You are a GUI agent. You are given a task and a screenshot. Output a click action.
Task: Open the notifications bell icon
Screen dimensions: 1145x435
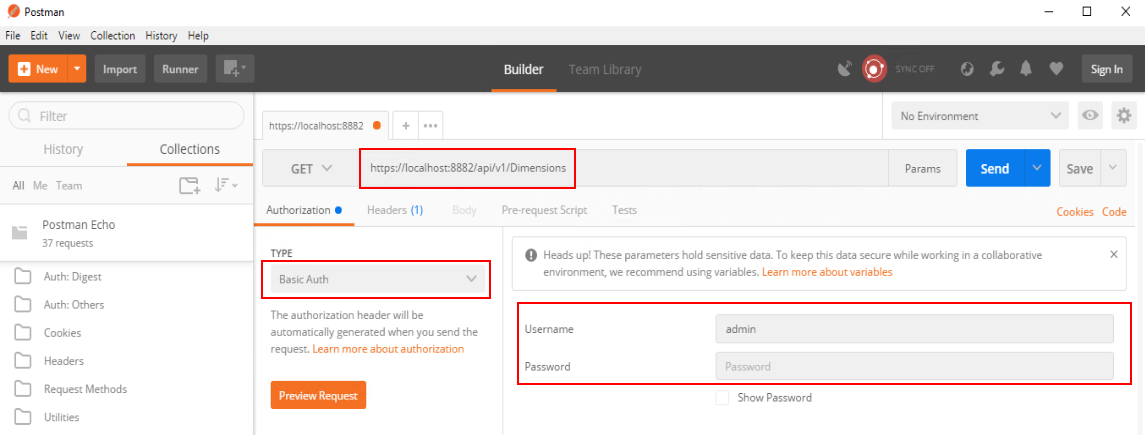(1026, 69)
